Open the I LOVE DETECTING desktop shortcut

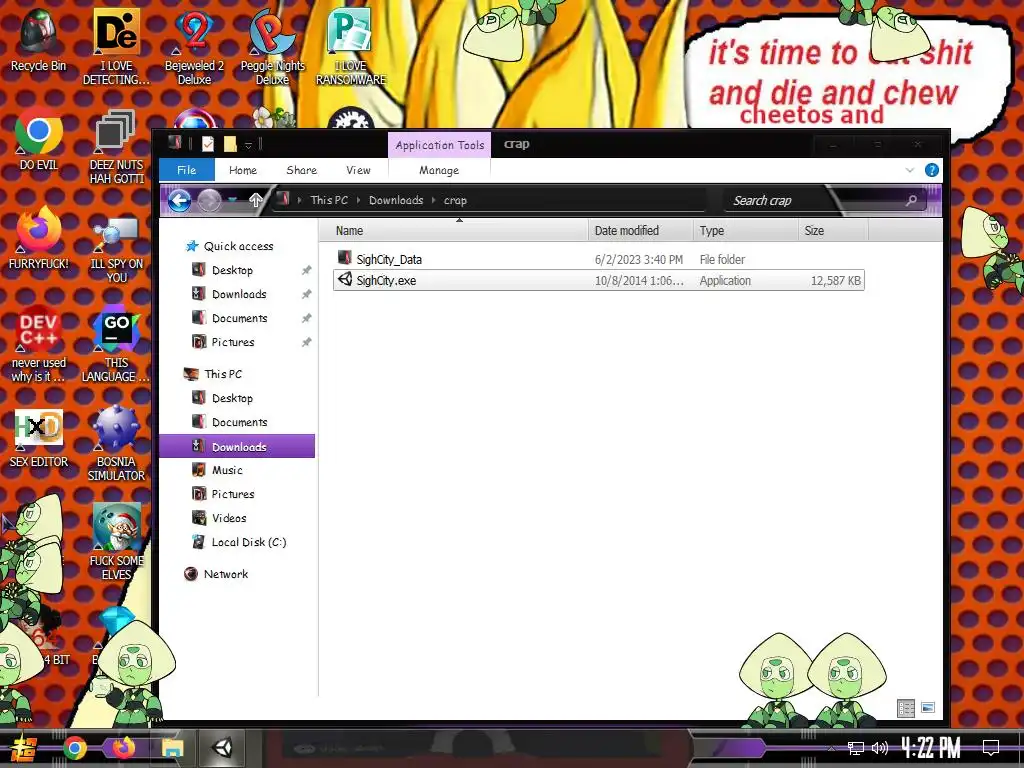click(116, 47)
